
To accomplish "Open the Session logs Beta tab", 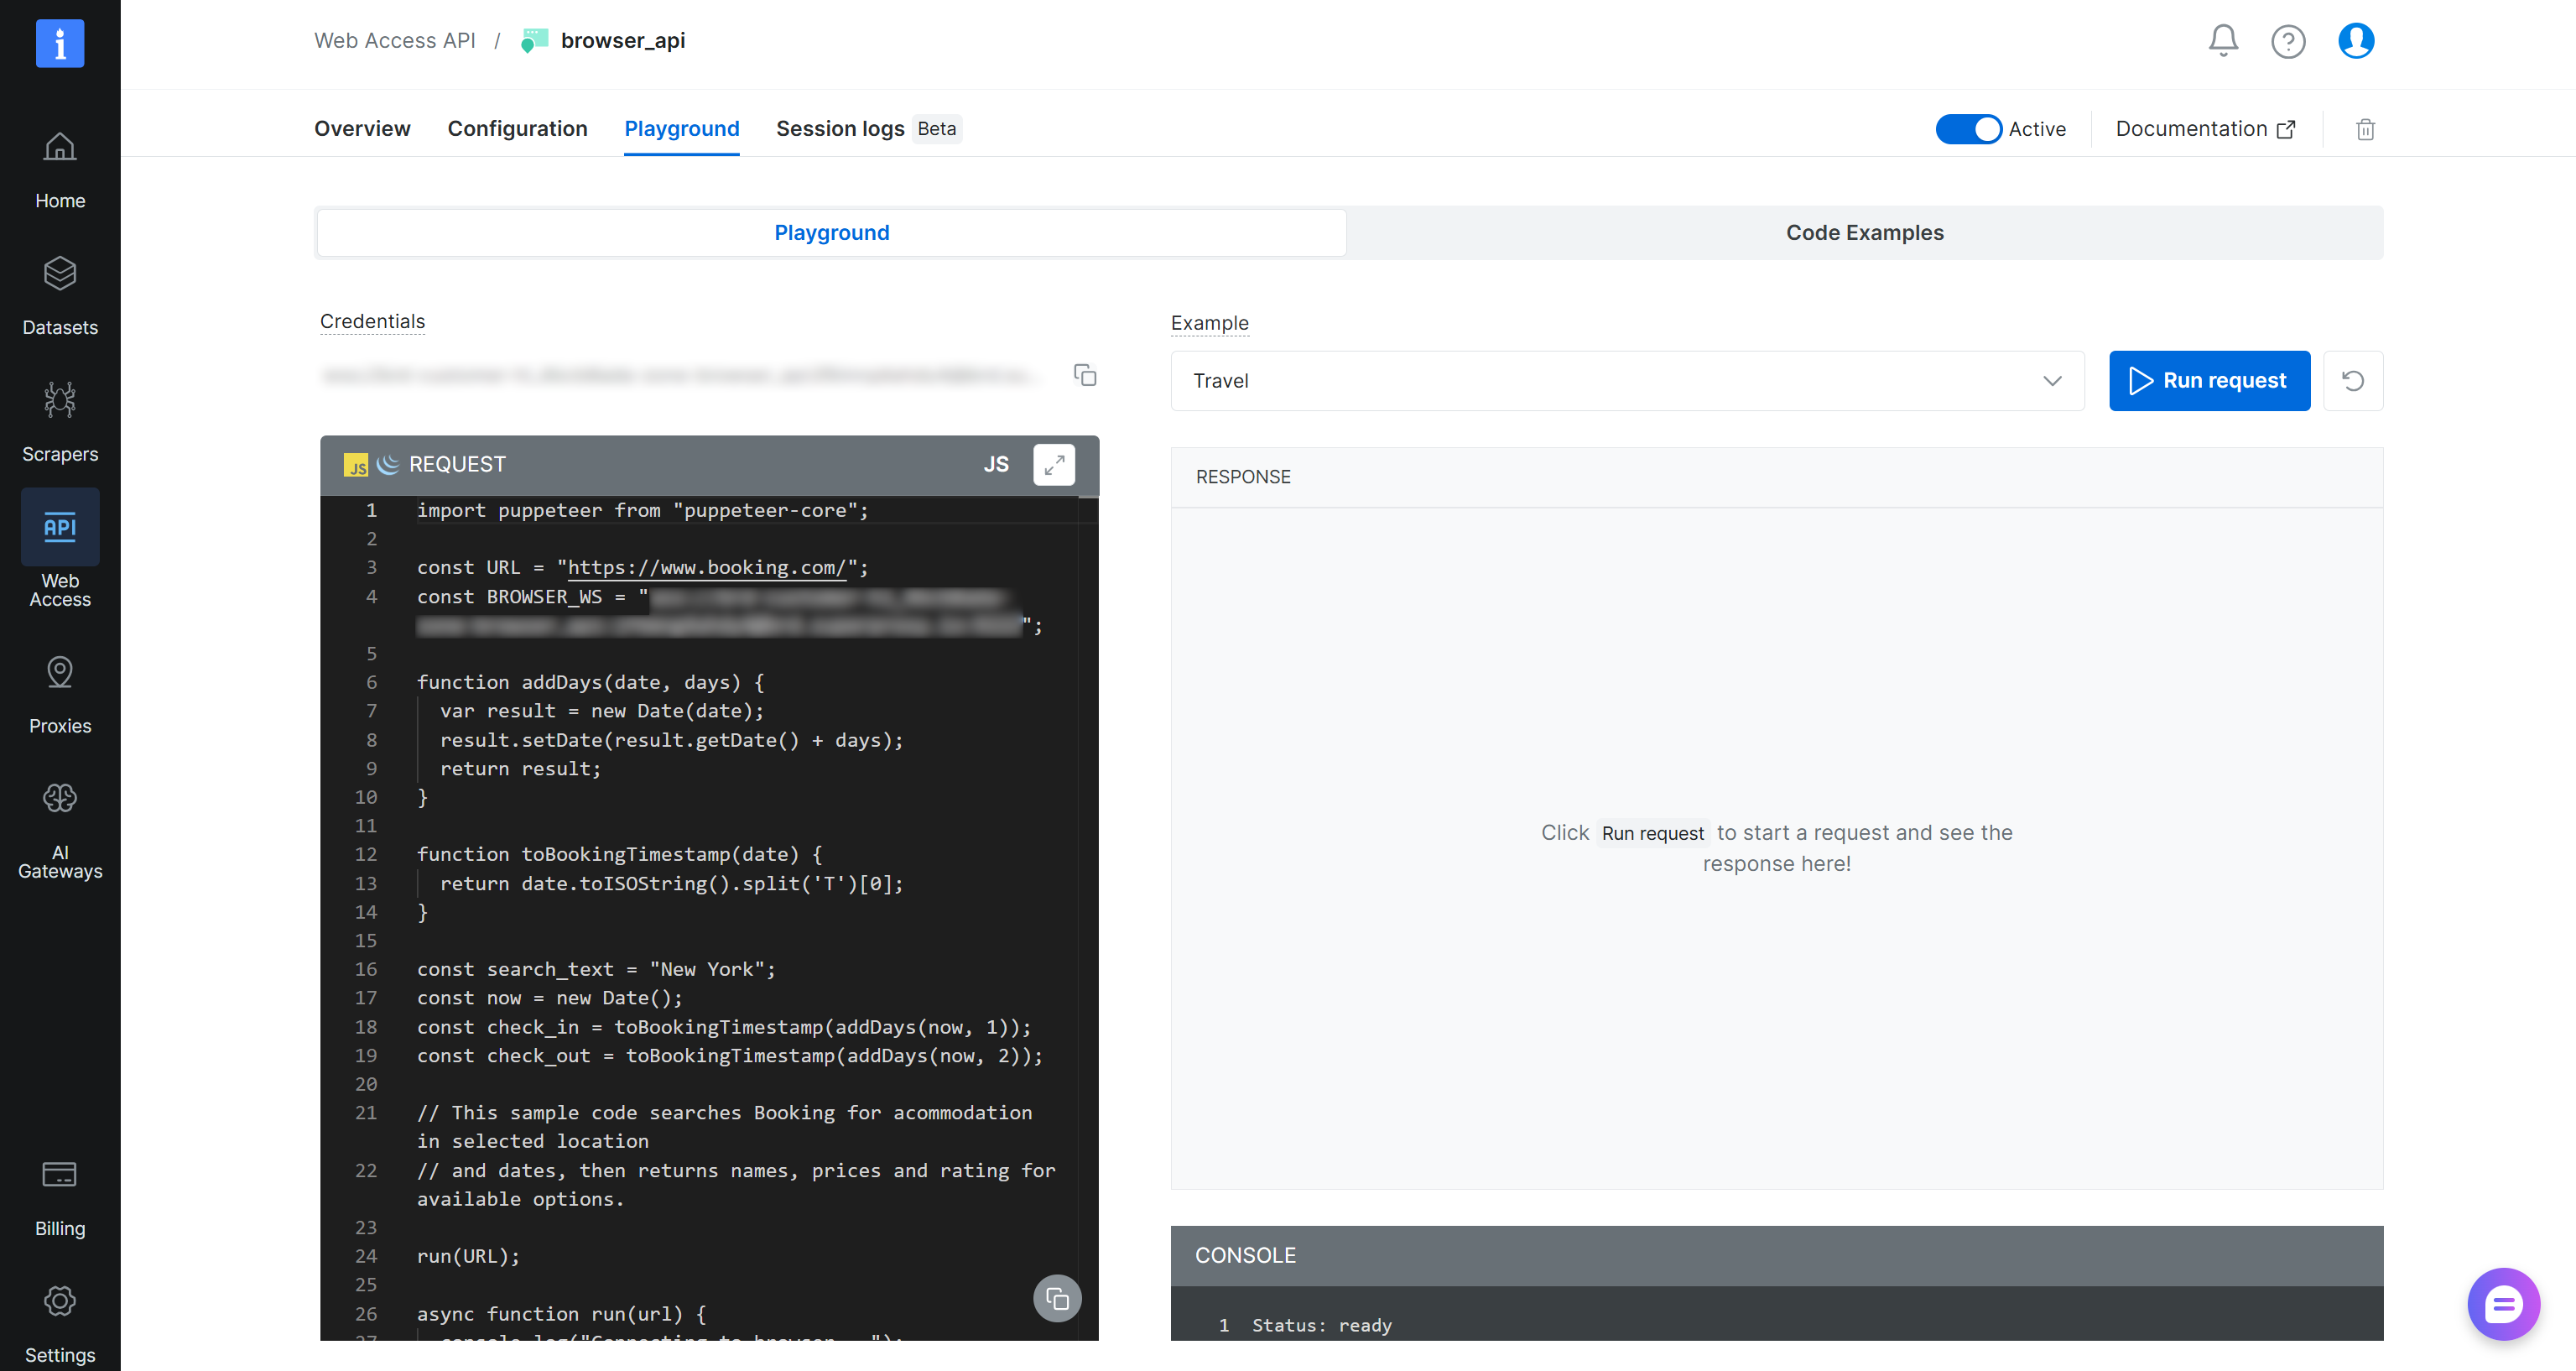I will click(x=868, y=129).
